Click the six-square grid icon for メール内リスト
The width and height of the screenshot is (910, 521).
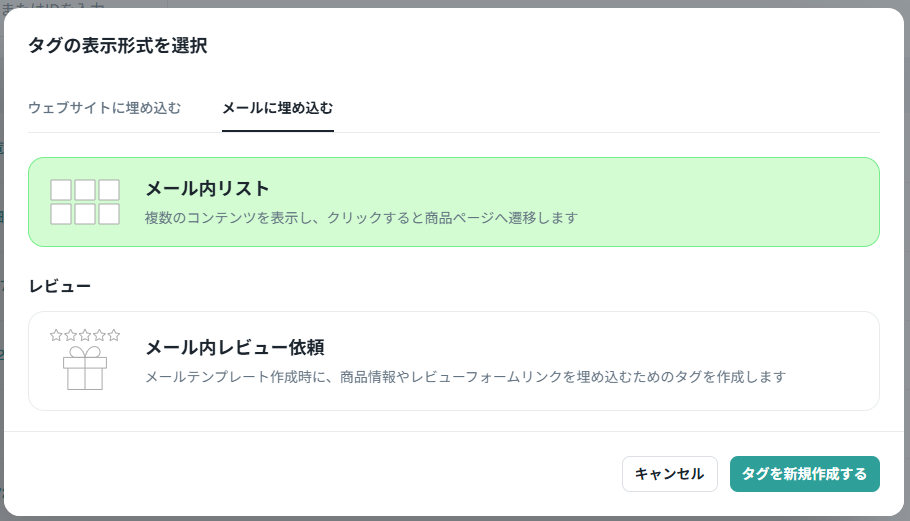(x=85, y=202)
